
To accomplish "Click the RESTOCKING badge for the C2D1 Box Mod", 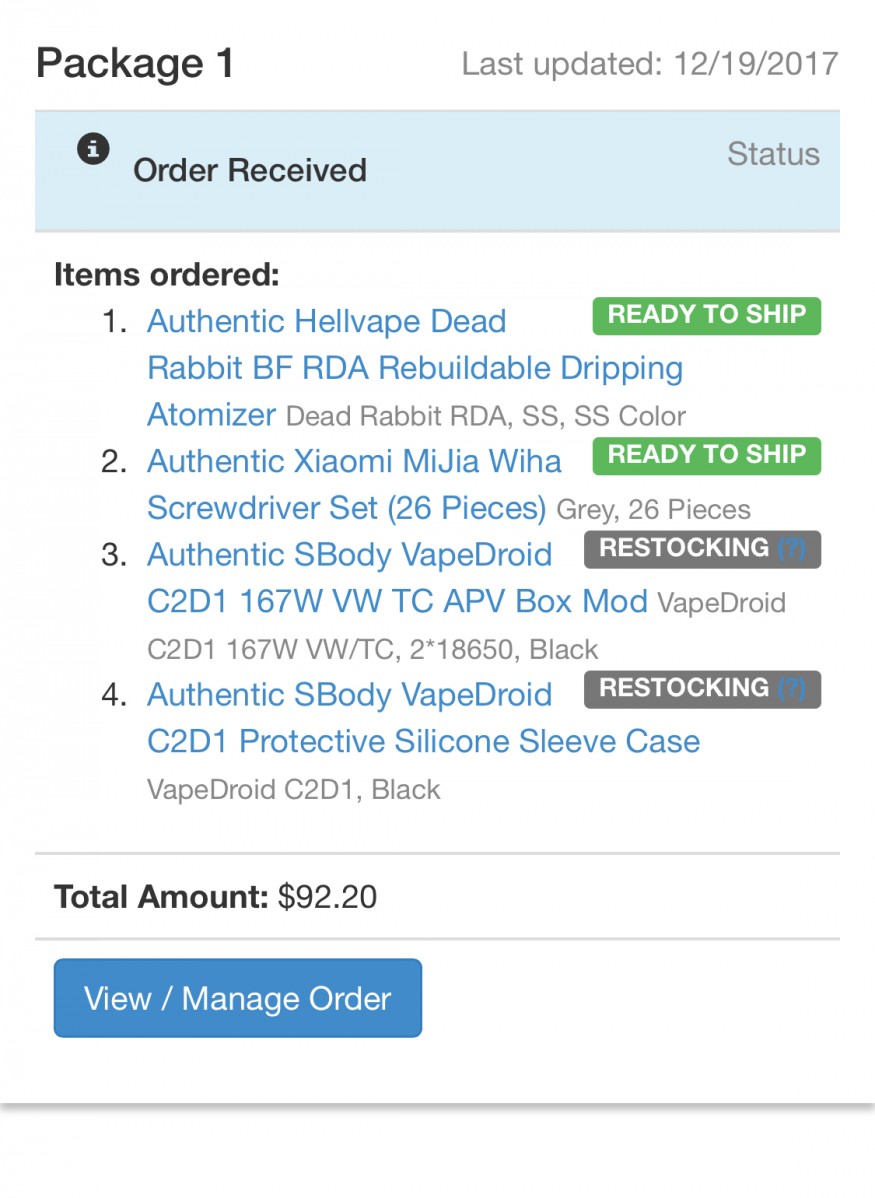I will [x=684, y=549].
